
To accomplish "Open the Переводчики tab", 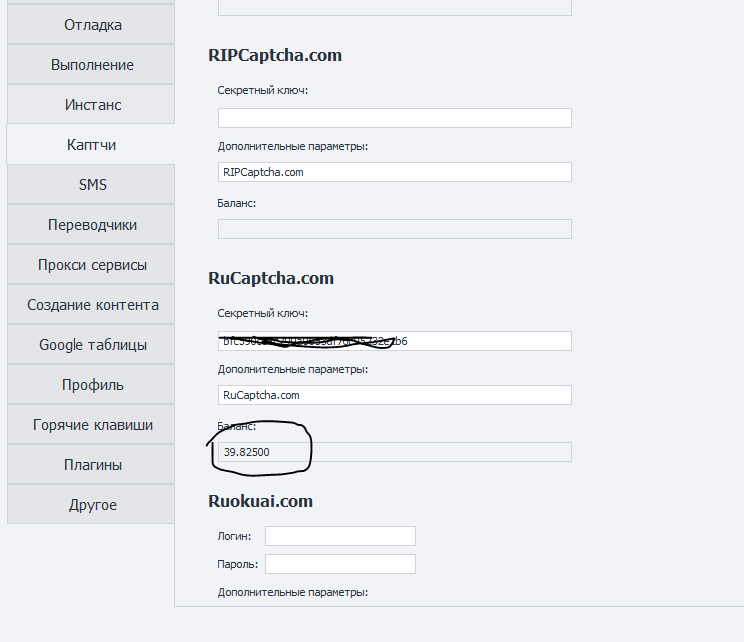I will click(91, 224).
